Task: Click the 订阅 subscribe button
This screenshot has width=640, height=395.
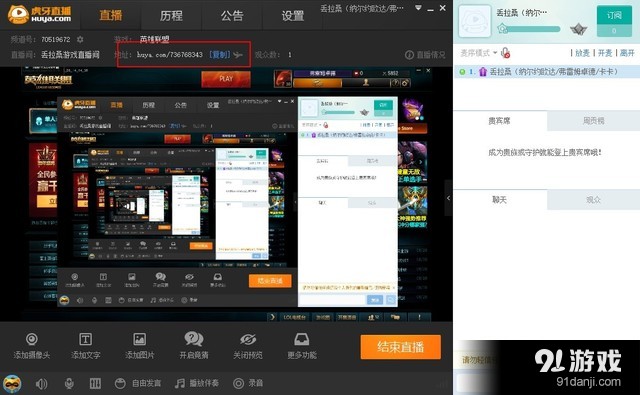Action: (x=614, y=15)
